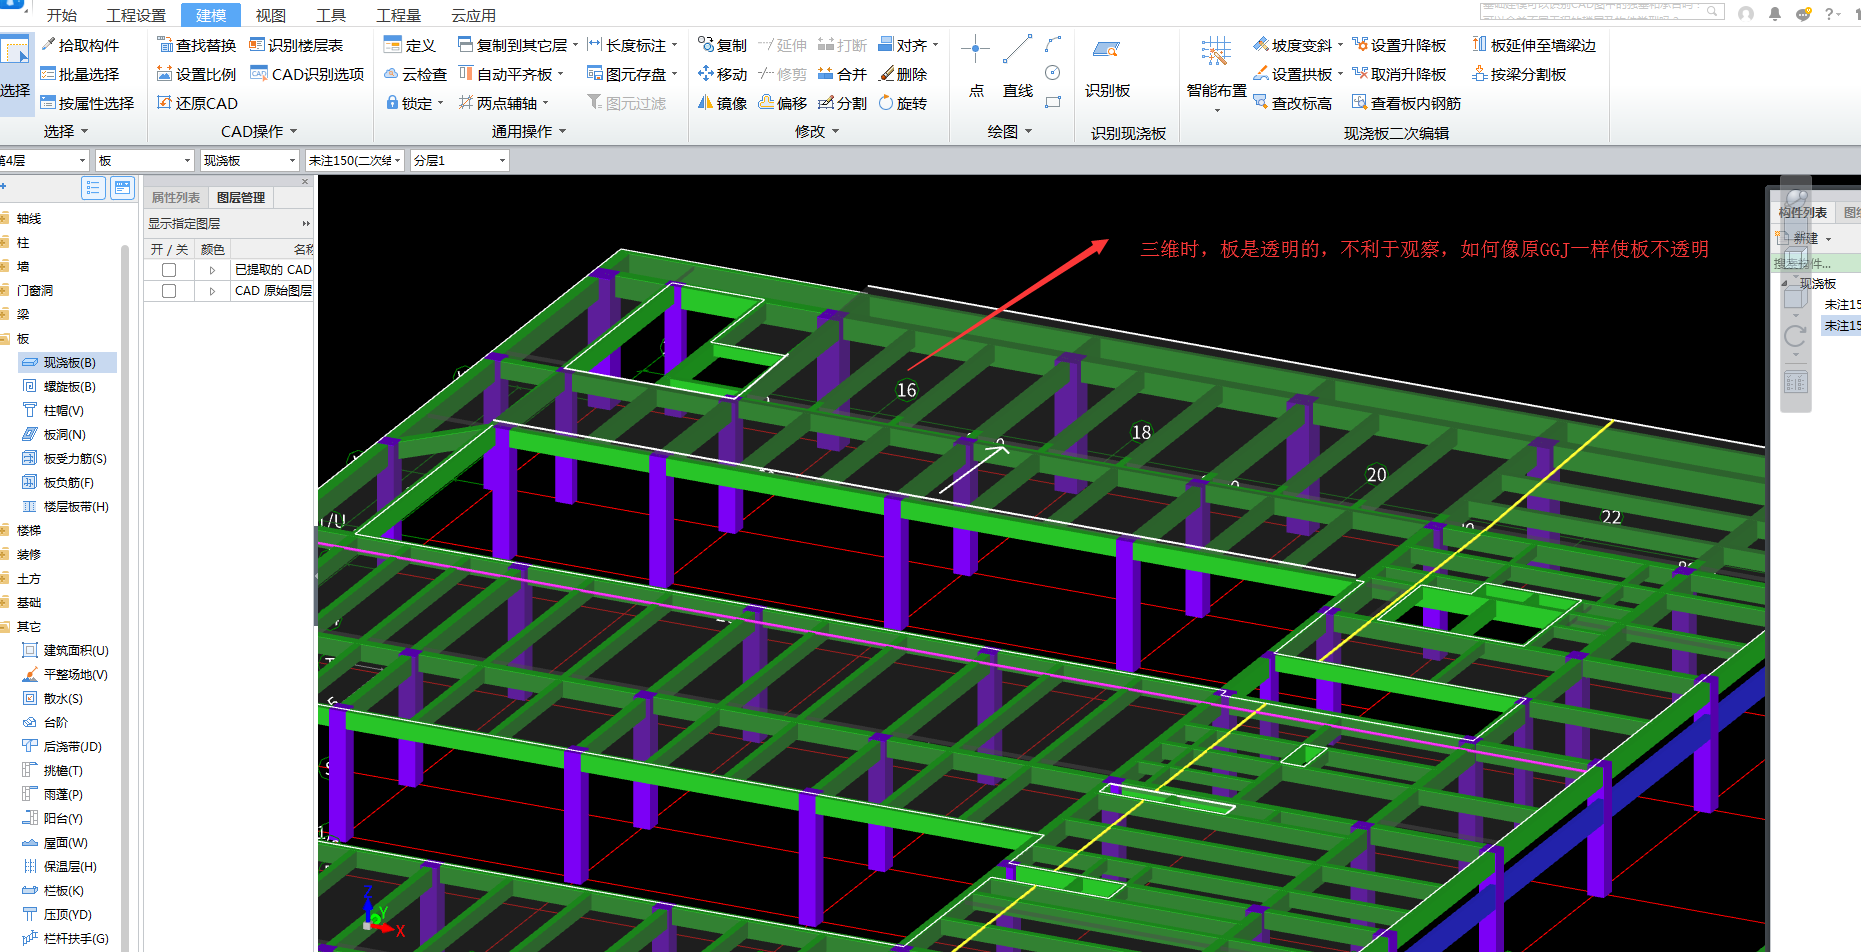
Task: Select 现浇板(B) in the navigation tree
Action: [68, 362]
